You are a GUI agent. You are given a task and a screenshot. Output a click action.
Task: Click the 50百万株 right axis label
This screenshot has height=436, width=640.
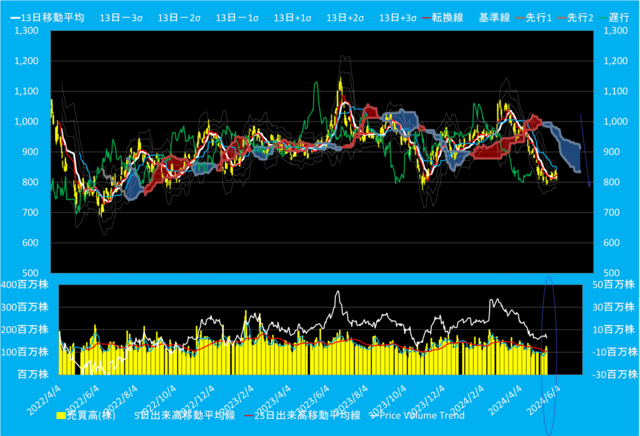(x=613, y=285)
